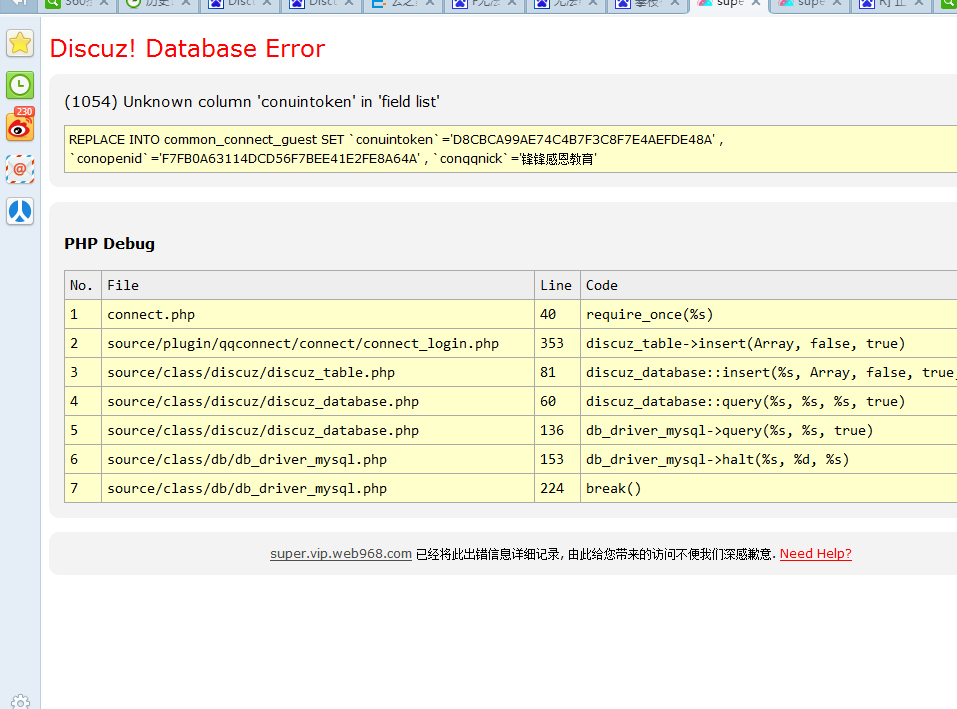The image size is (957, 709).
Task: Click line number 224 cell
Action: point(557,488)
